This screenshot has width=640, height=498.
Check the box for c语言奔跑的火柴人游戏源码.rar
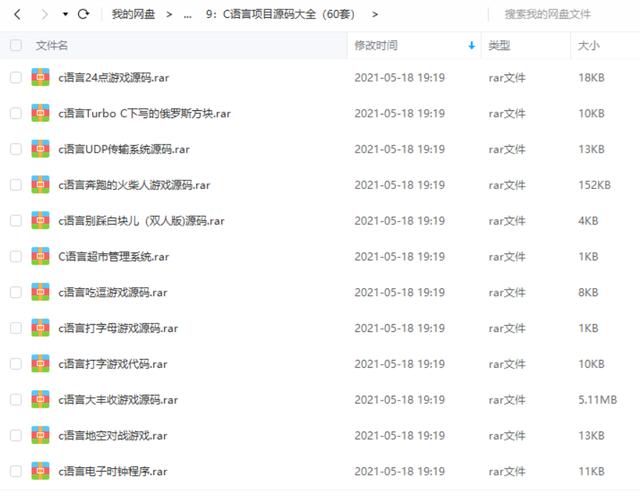point(16,185)
